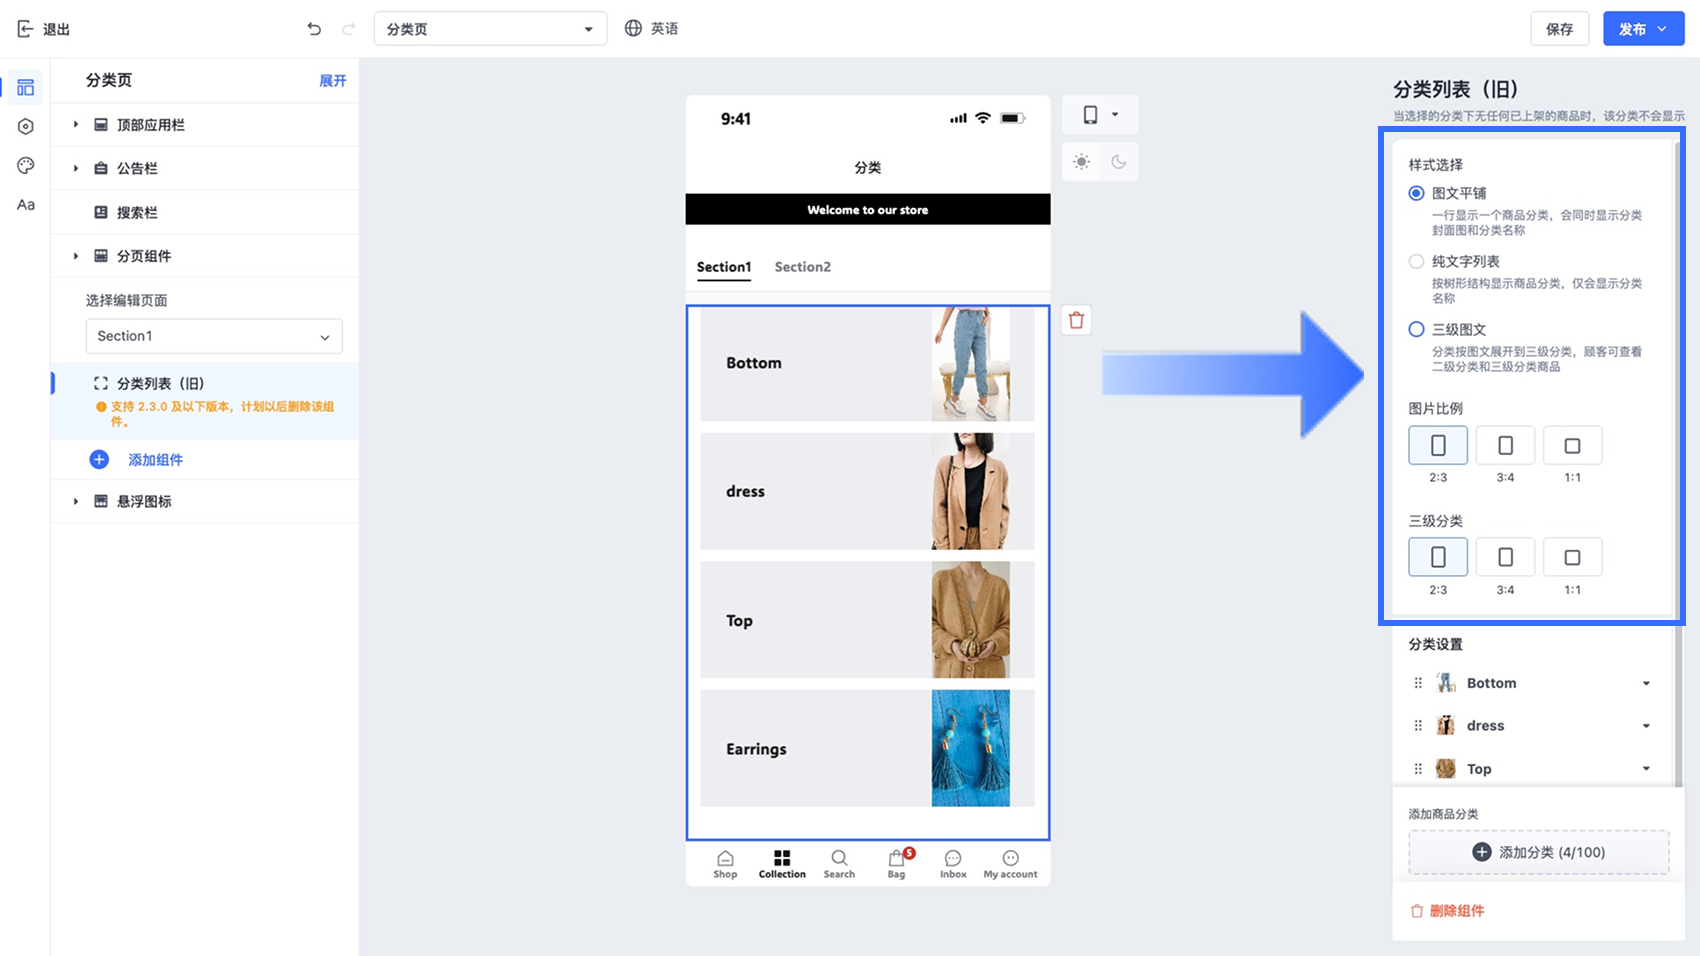Open the hexagon settings sidebar icon
Image resolution: width=1700 pixels, height=956 pixels.
(26, 126)
